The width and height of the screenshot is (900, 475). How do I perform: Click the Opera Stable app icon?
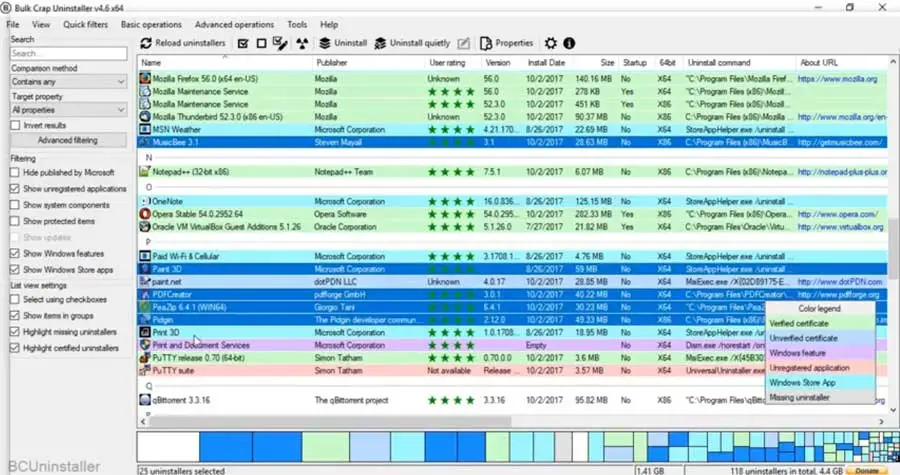(x=145, y=214)
